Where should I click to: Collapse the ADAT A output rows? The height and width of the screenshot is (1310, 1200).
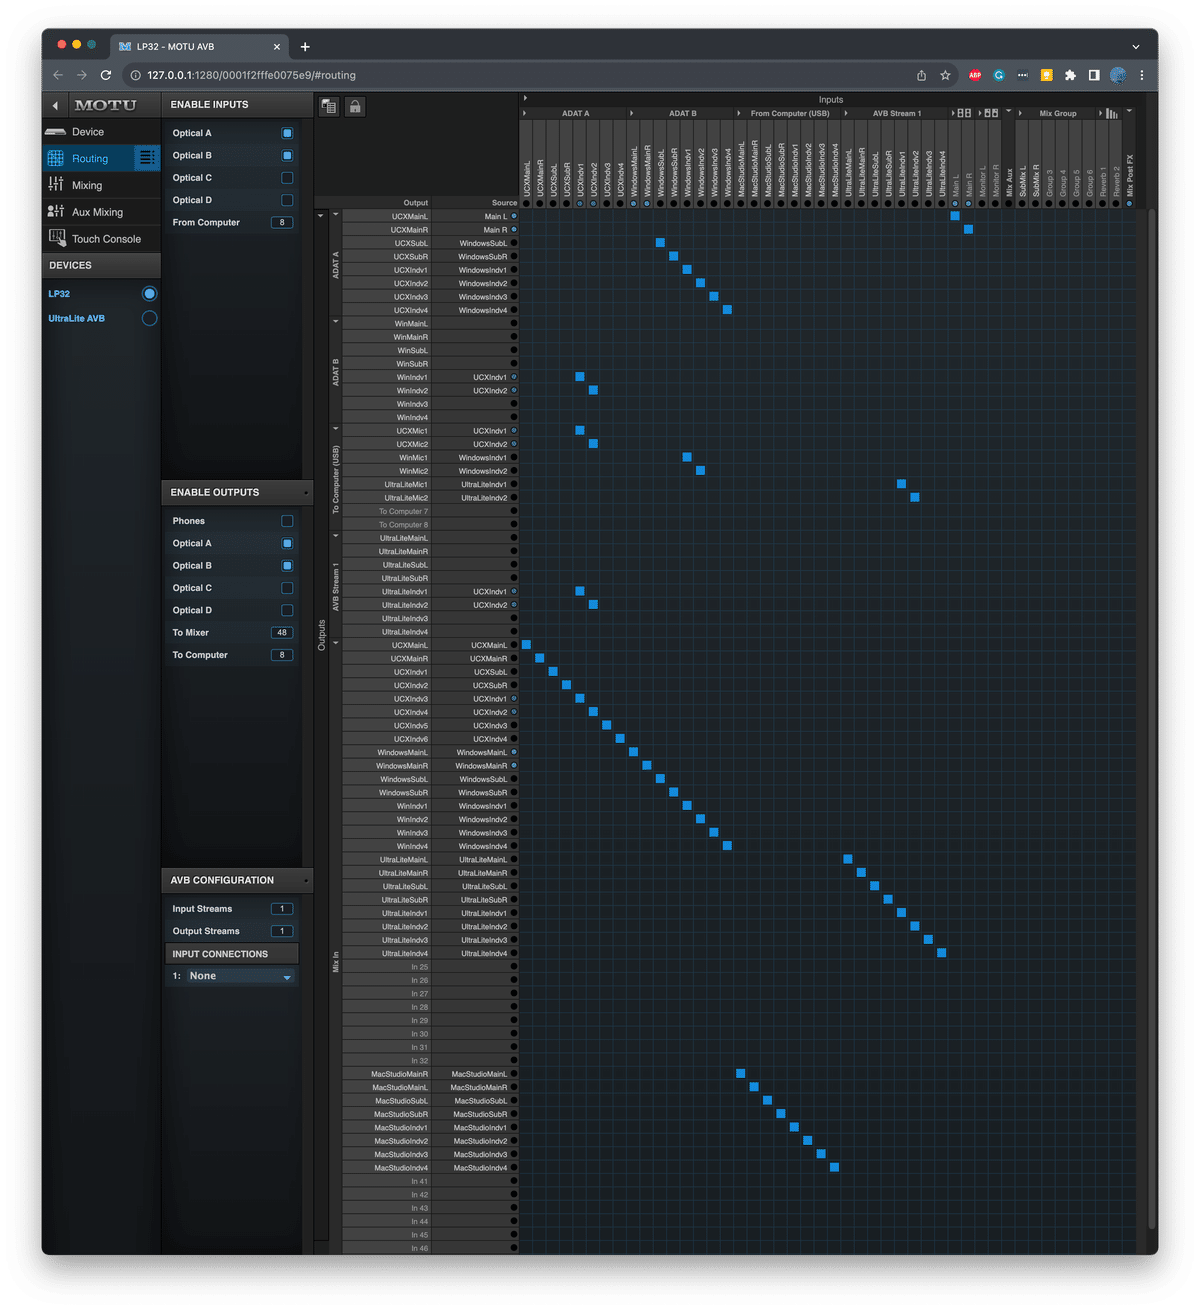[335, 215]
